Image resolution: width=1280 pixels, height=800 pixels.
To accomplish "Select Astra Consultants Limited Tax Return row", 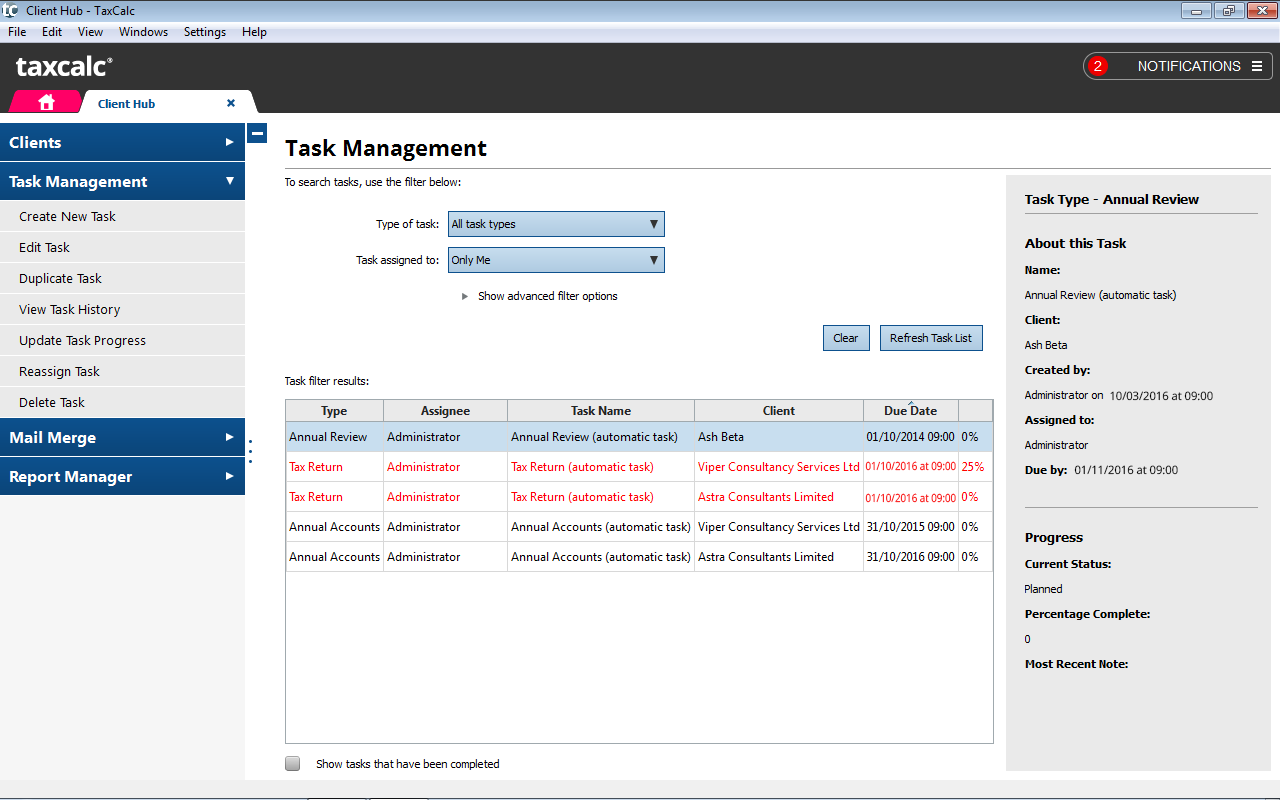I will tap(639, 497).
